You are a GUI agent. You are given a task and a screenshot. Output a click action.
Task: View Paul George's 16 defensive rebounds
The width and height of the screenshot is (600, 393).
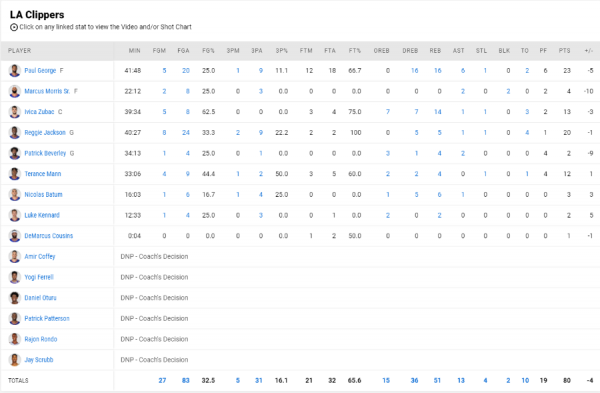pyautogui.click(x=414, y=70)
